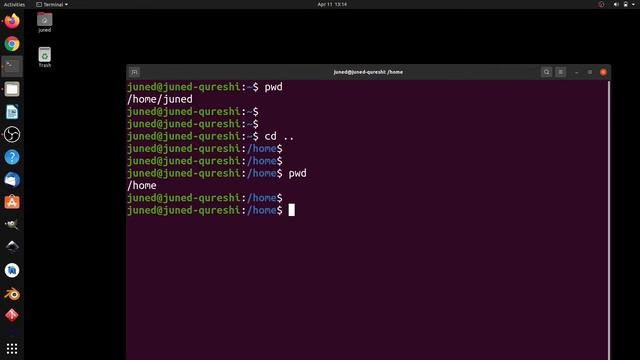Minimize the terminal window
This screenshot has height=360, width=640.
(576, 72)
